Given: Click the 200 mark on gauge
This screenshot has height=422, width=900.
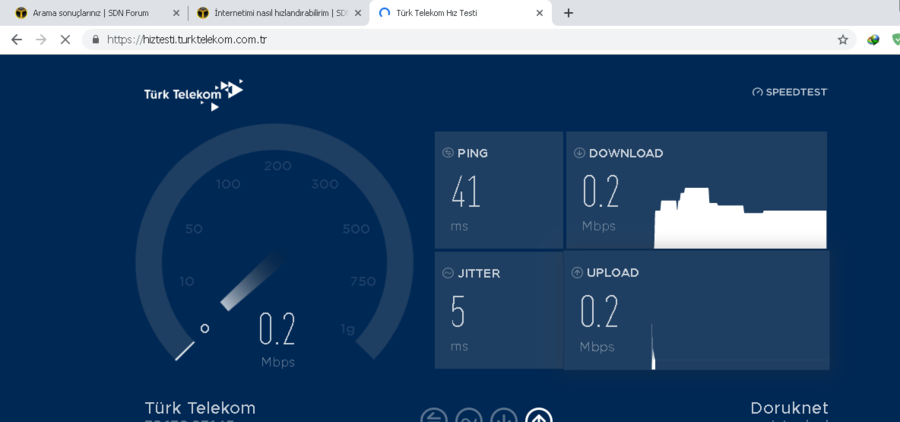Looking at the screenshot, I should coord(278,167).
